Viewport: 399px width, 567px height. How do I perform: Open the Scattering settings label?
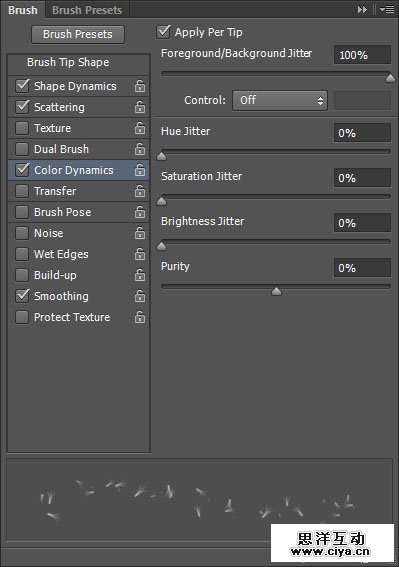click(59, 107)
